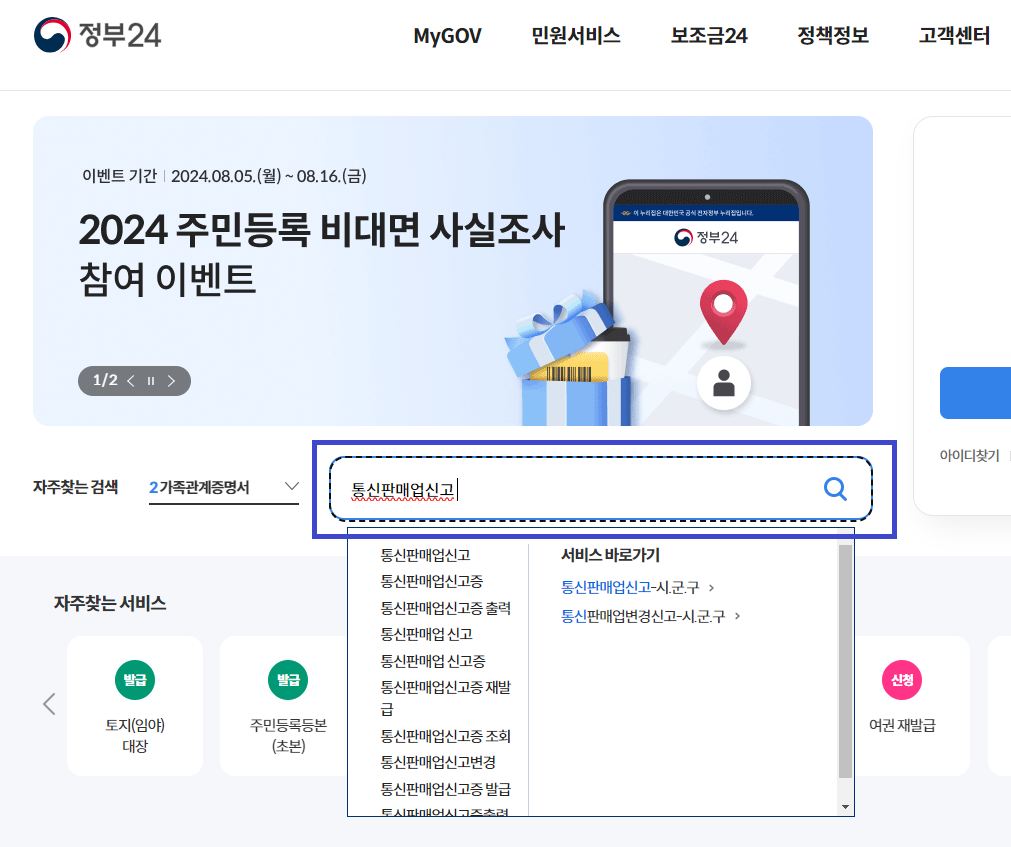Open the 고객센터 menu
The width and height of the screenshot is (1011, 847).
click(x=954, y=35)
